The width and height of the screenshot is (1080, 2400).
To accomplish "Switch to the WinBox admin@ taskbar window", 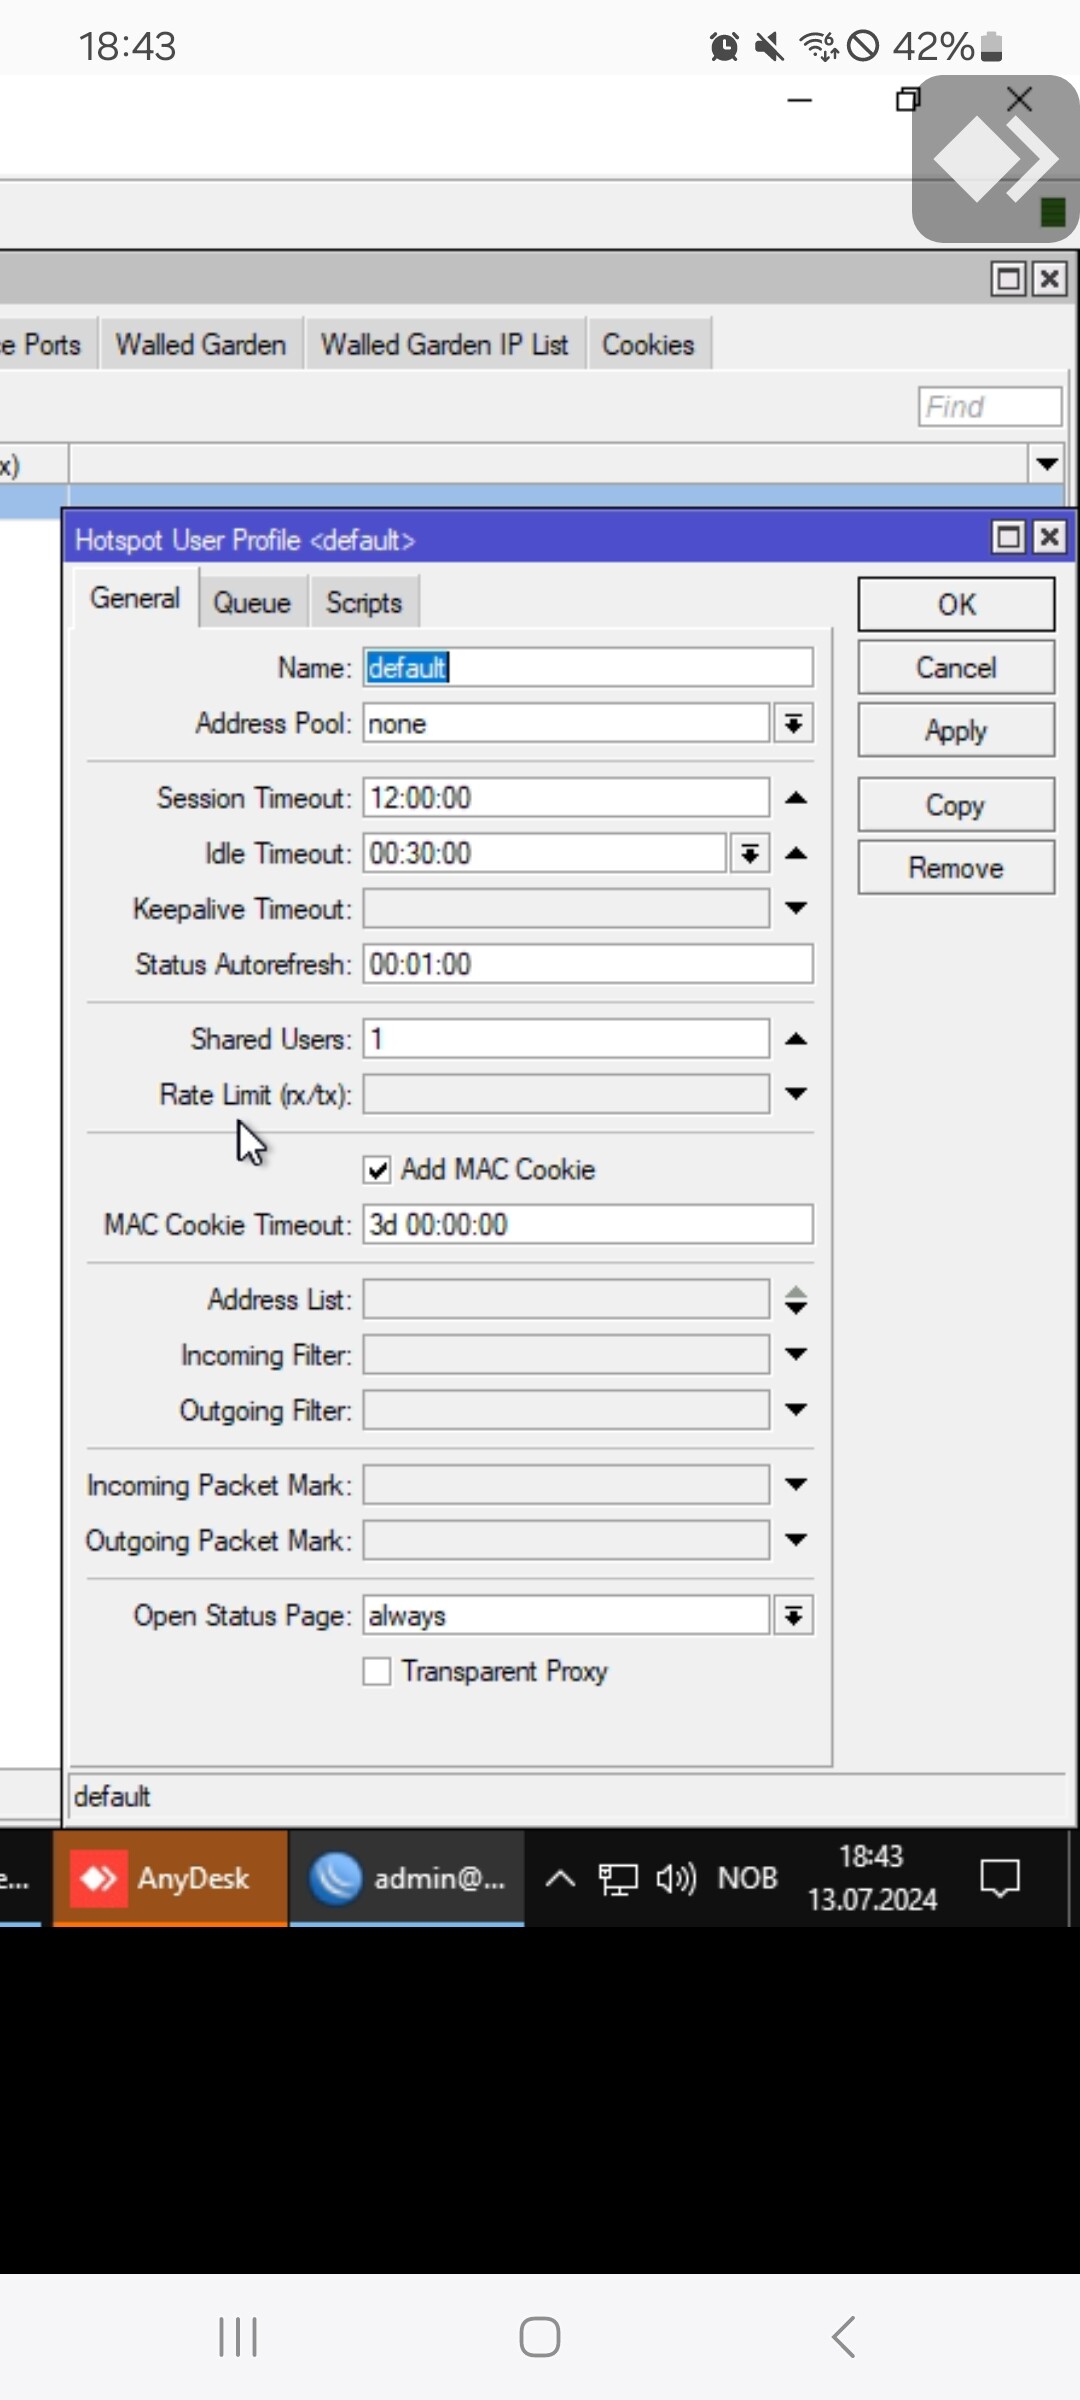I will click(407, 1878).
